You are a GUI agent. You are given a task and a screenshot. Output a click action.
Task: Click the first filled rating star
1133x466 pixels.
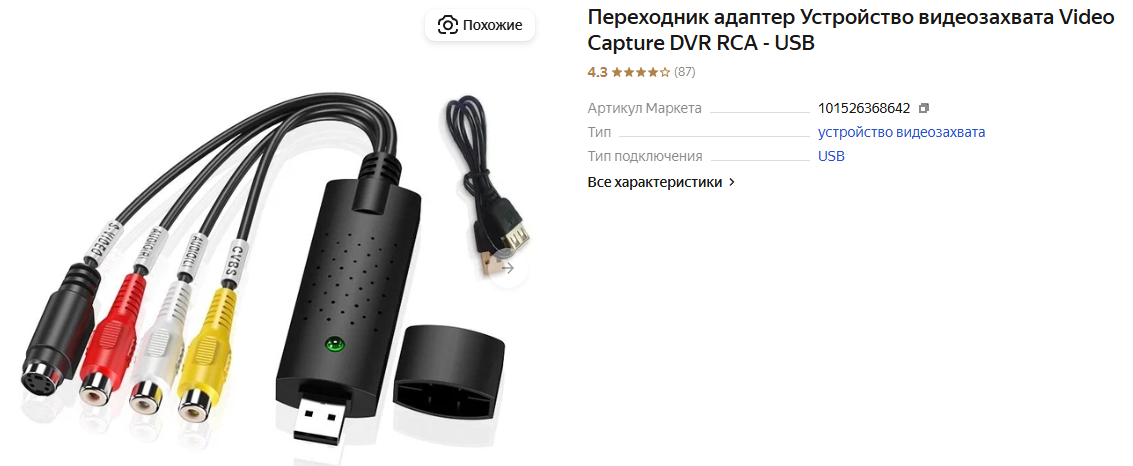616,72
